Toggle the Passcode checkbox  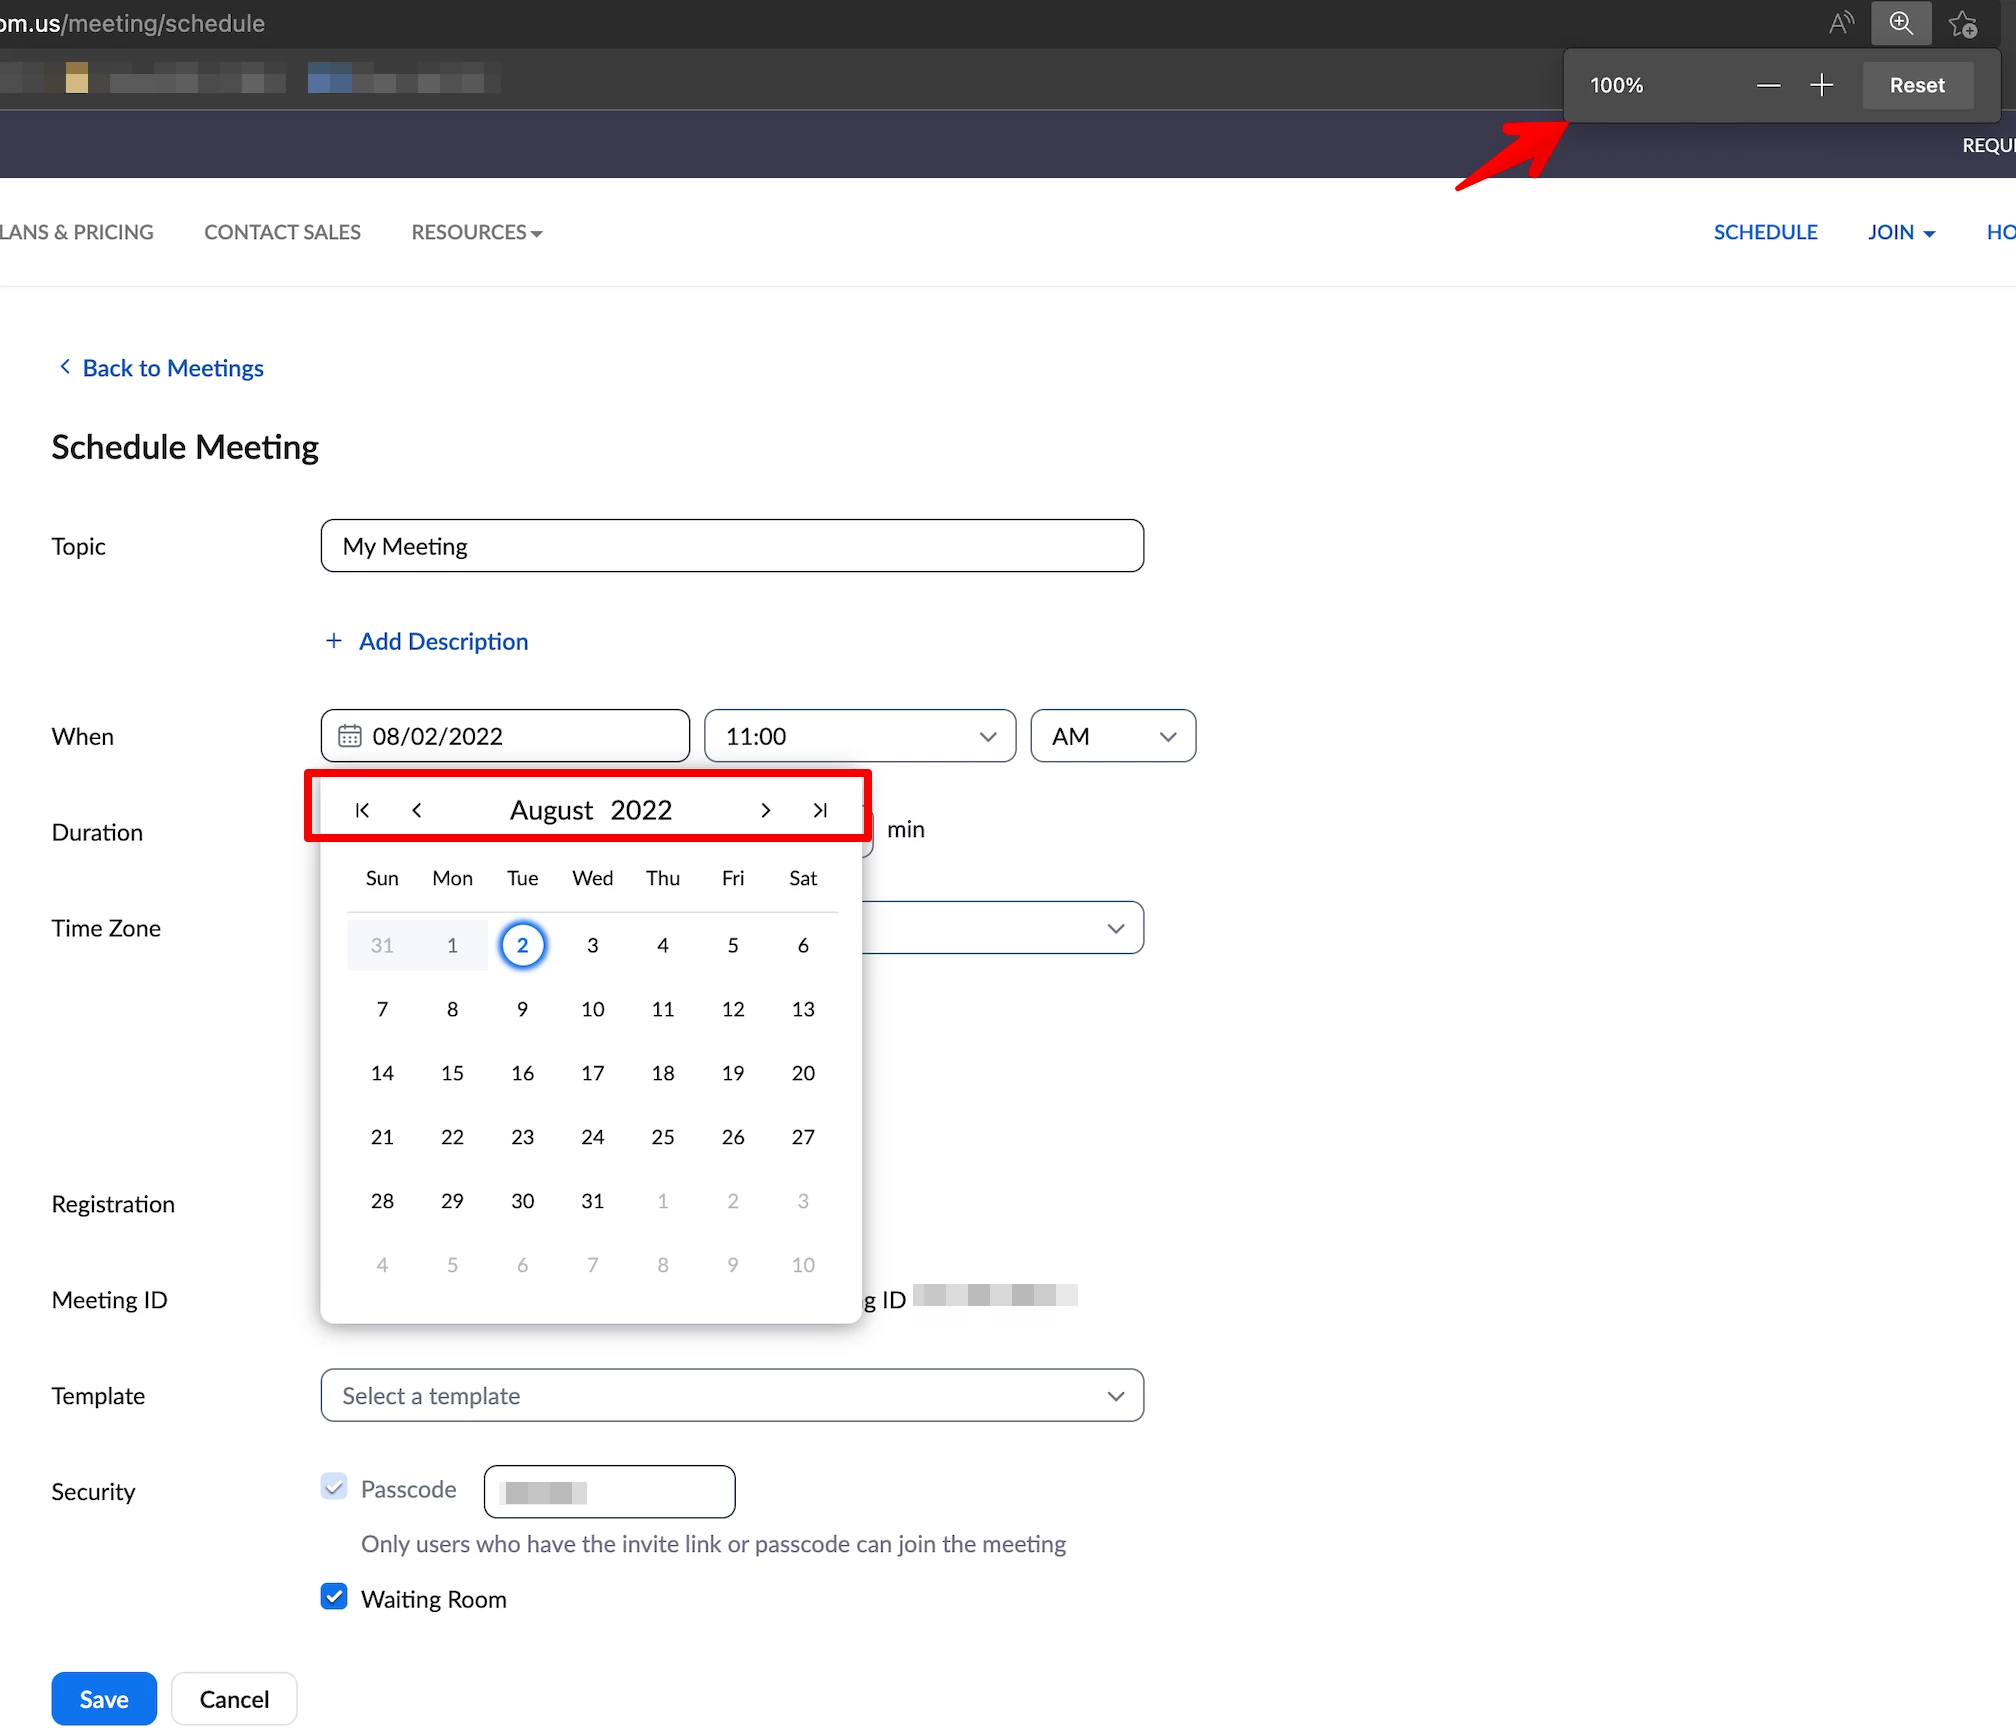point(334,1487)
